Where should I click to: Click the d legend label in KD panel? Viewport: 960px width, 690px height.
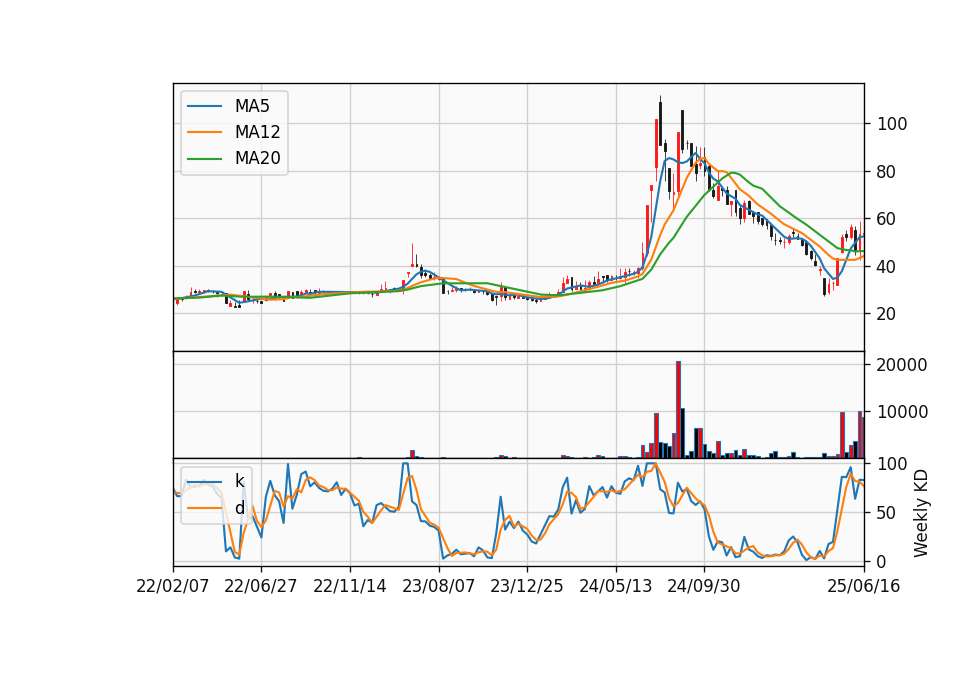(239, 508)
